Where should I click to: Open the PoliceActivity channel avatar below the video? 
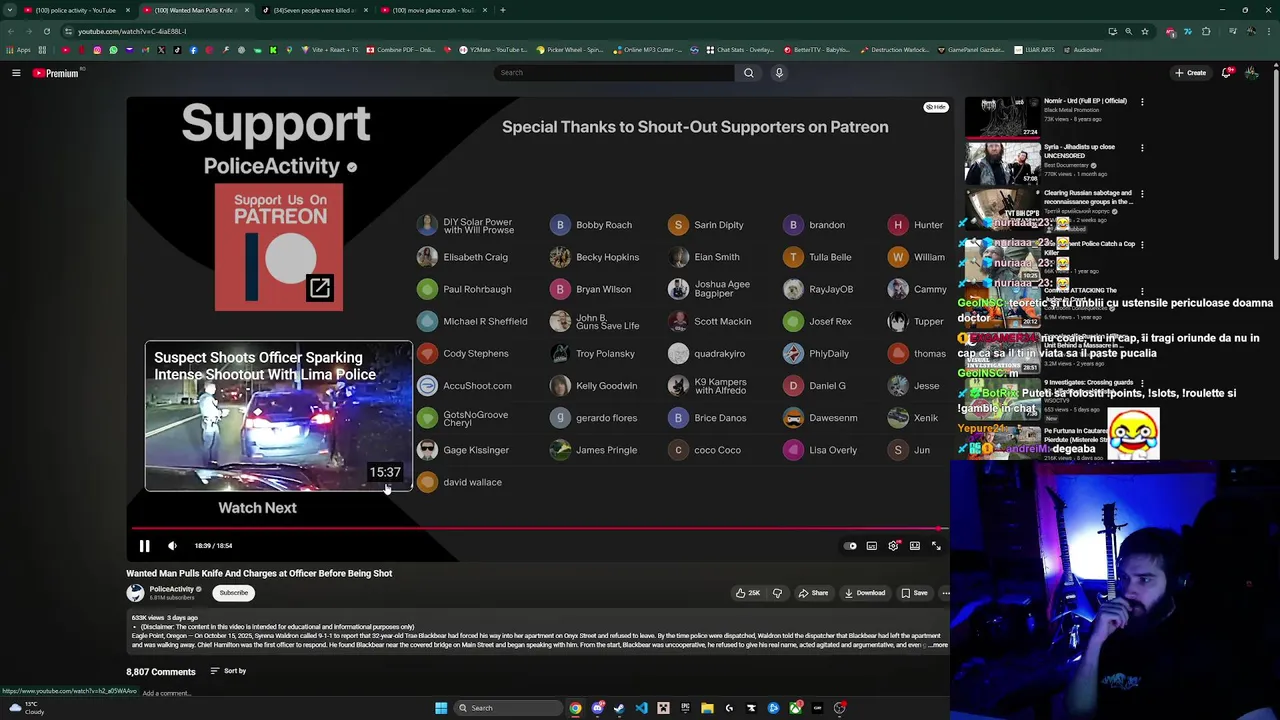coord(135,593)
